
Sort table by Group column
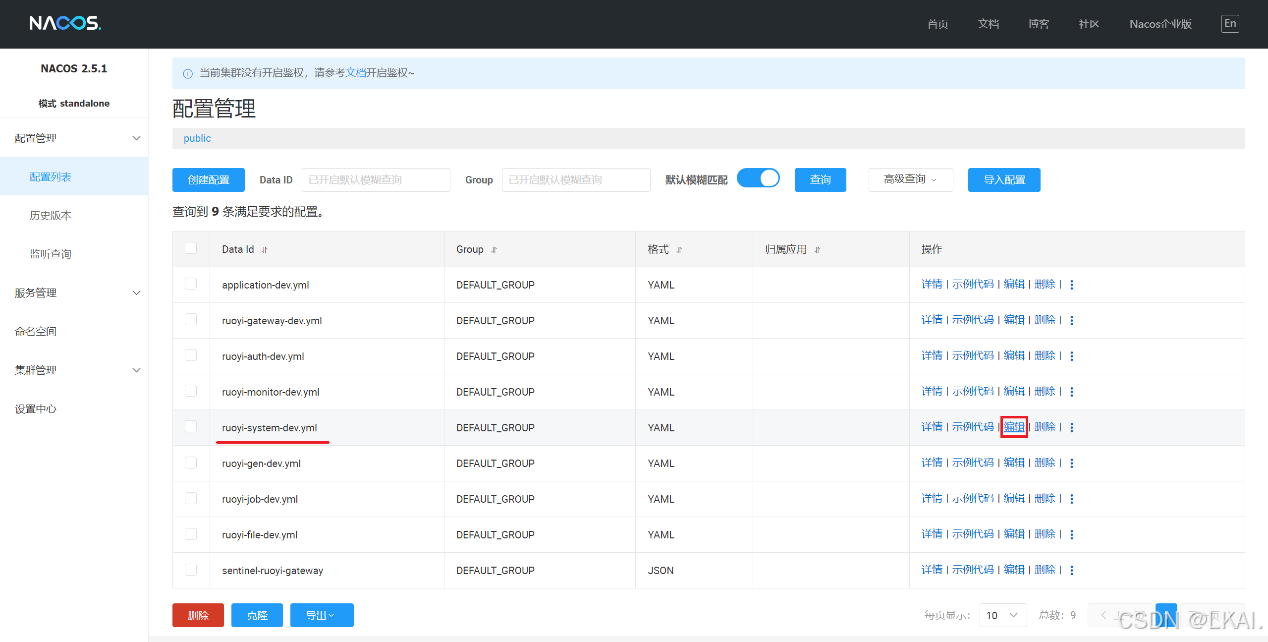(x=494, y=250)
